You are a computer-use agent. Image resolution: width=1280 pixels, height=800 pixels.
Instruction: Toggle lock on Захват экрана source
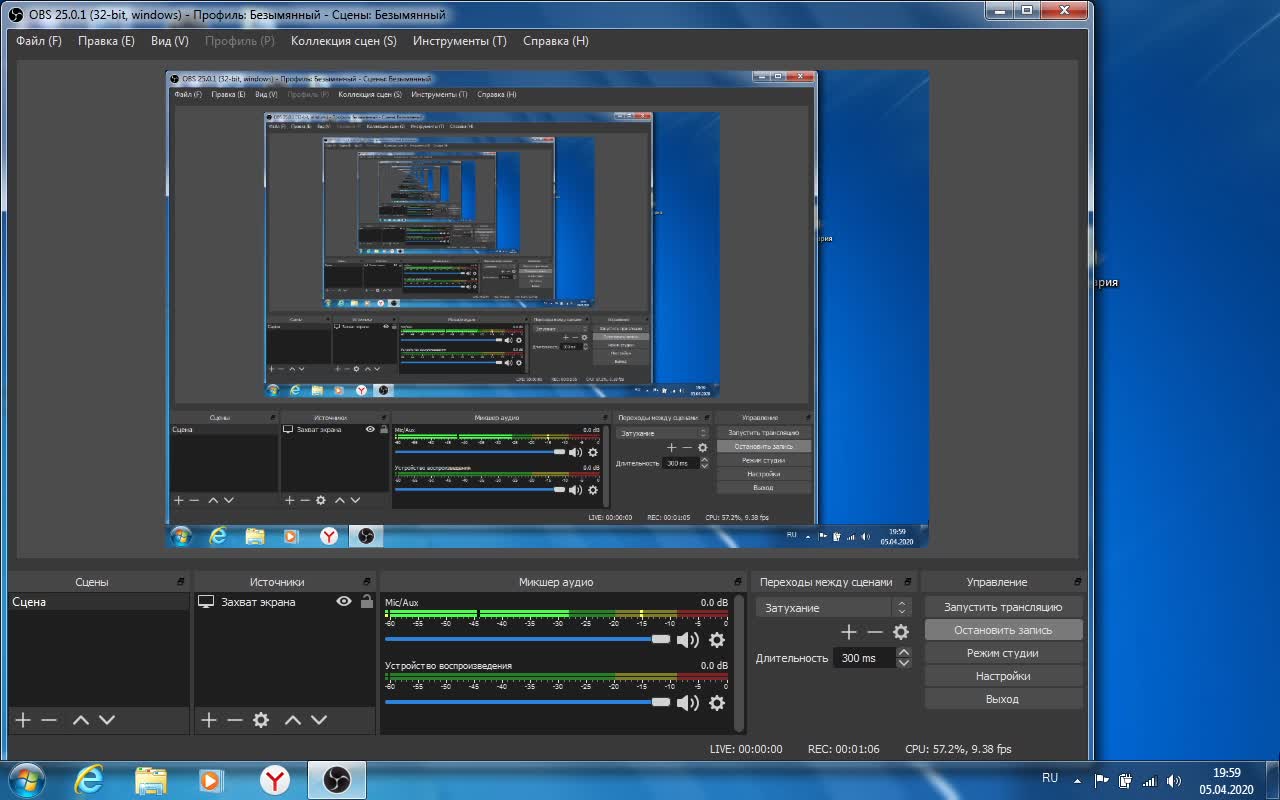[367, 602]
